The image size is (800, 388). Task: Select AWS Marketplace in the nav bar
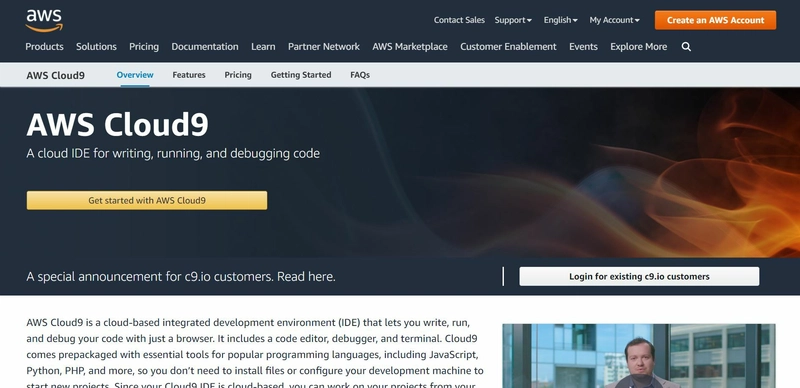pyautogui.click(x=410, y=46)
